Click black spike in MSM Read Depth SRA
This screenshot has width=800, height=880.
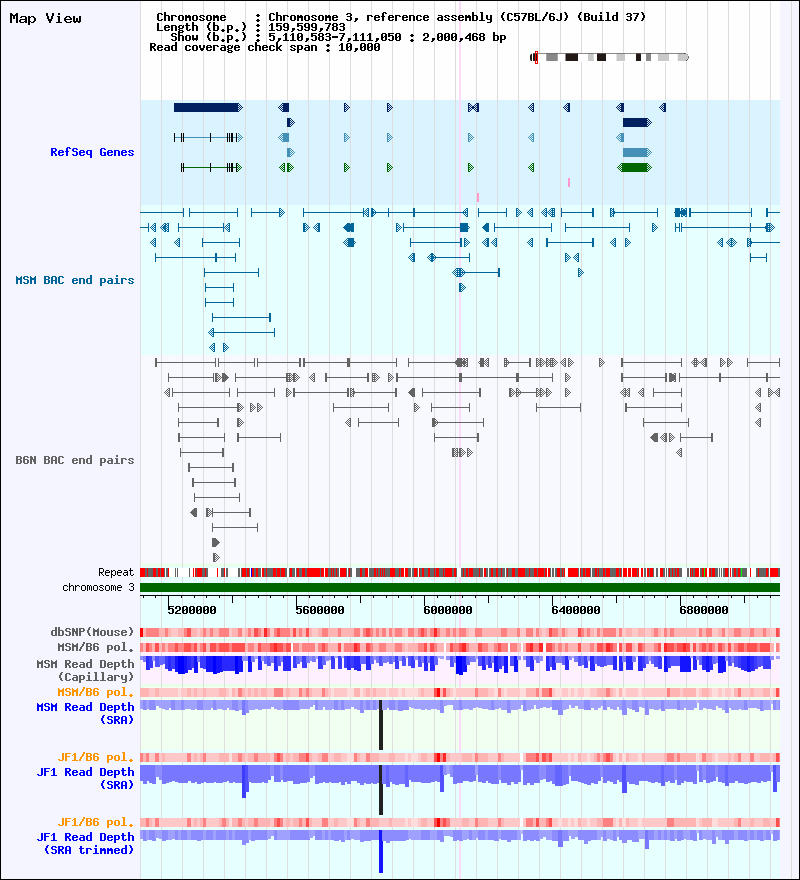pyautogui.click(x=381, y=725)
